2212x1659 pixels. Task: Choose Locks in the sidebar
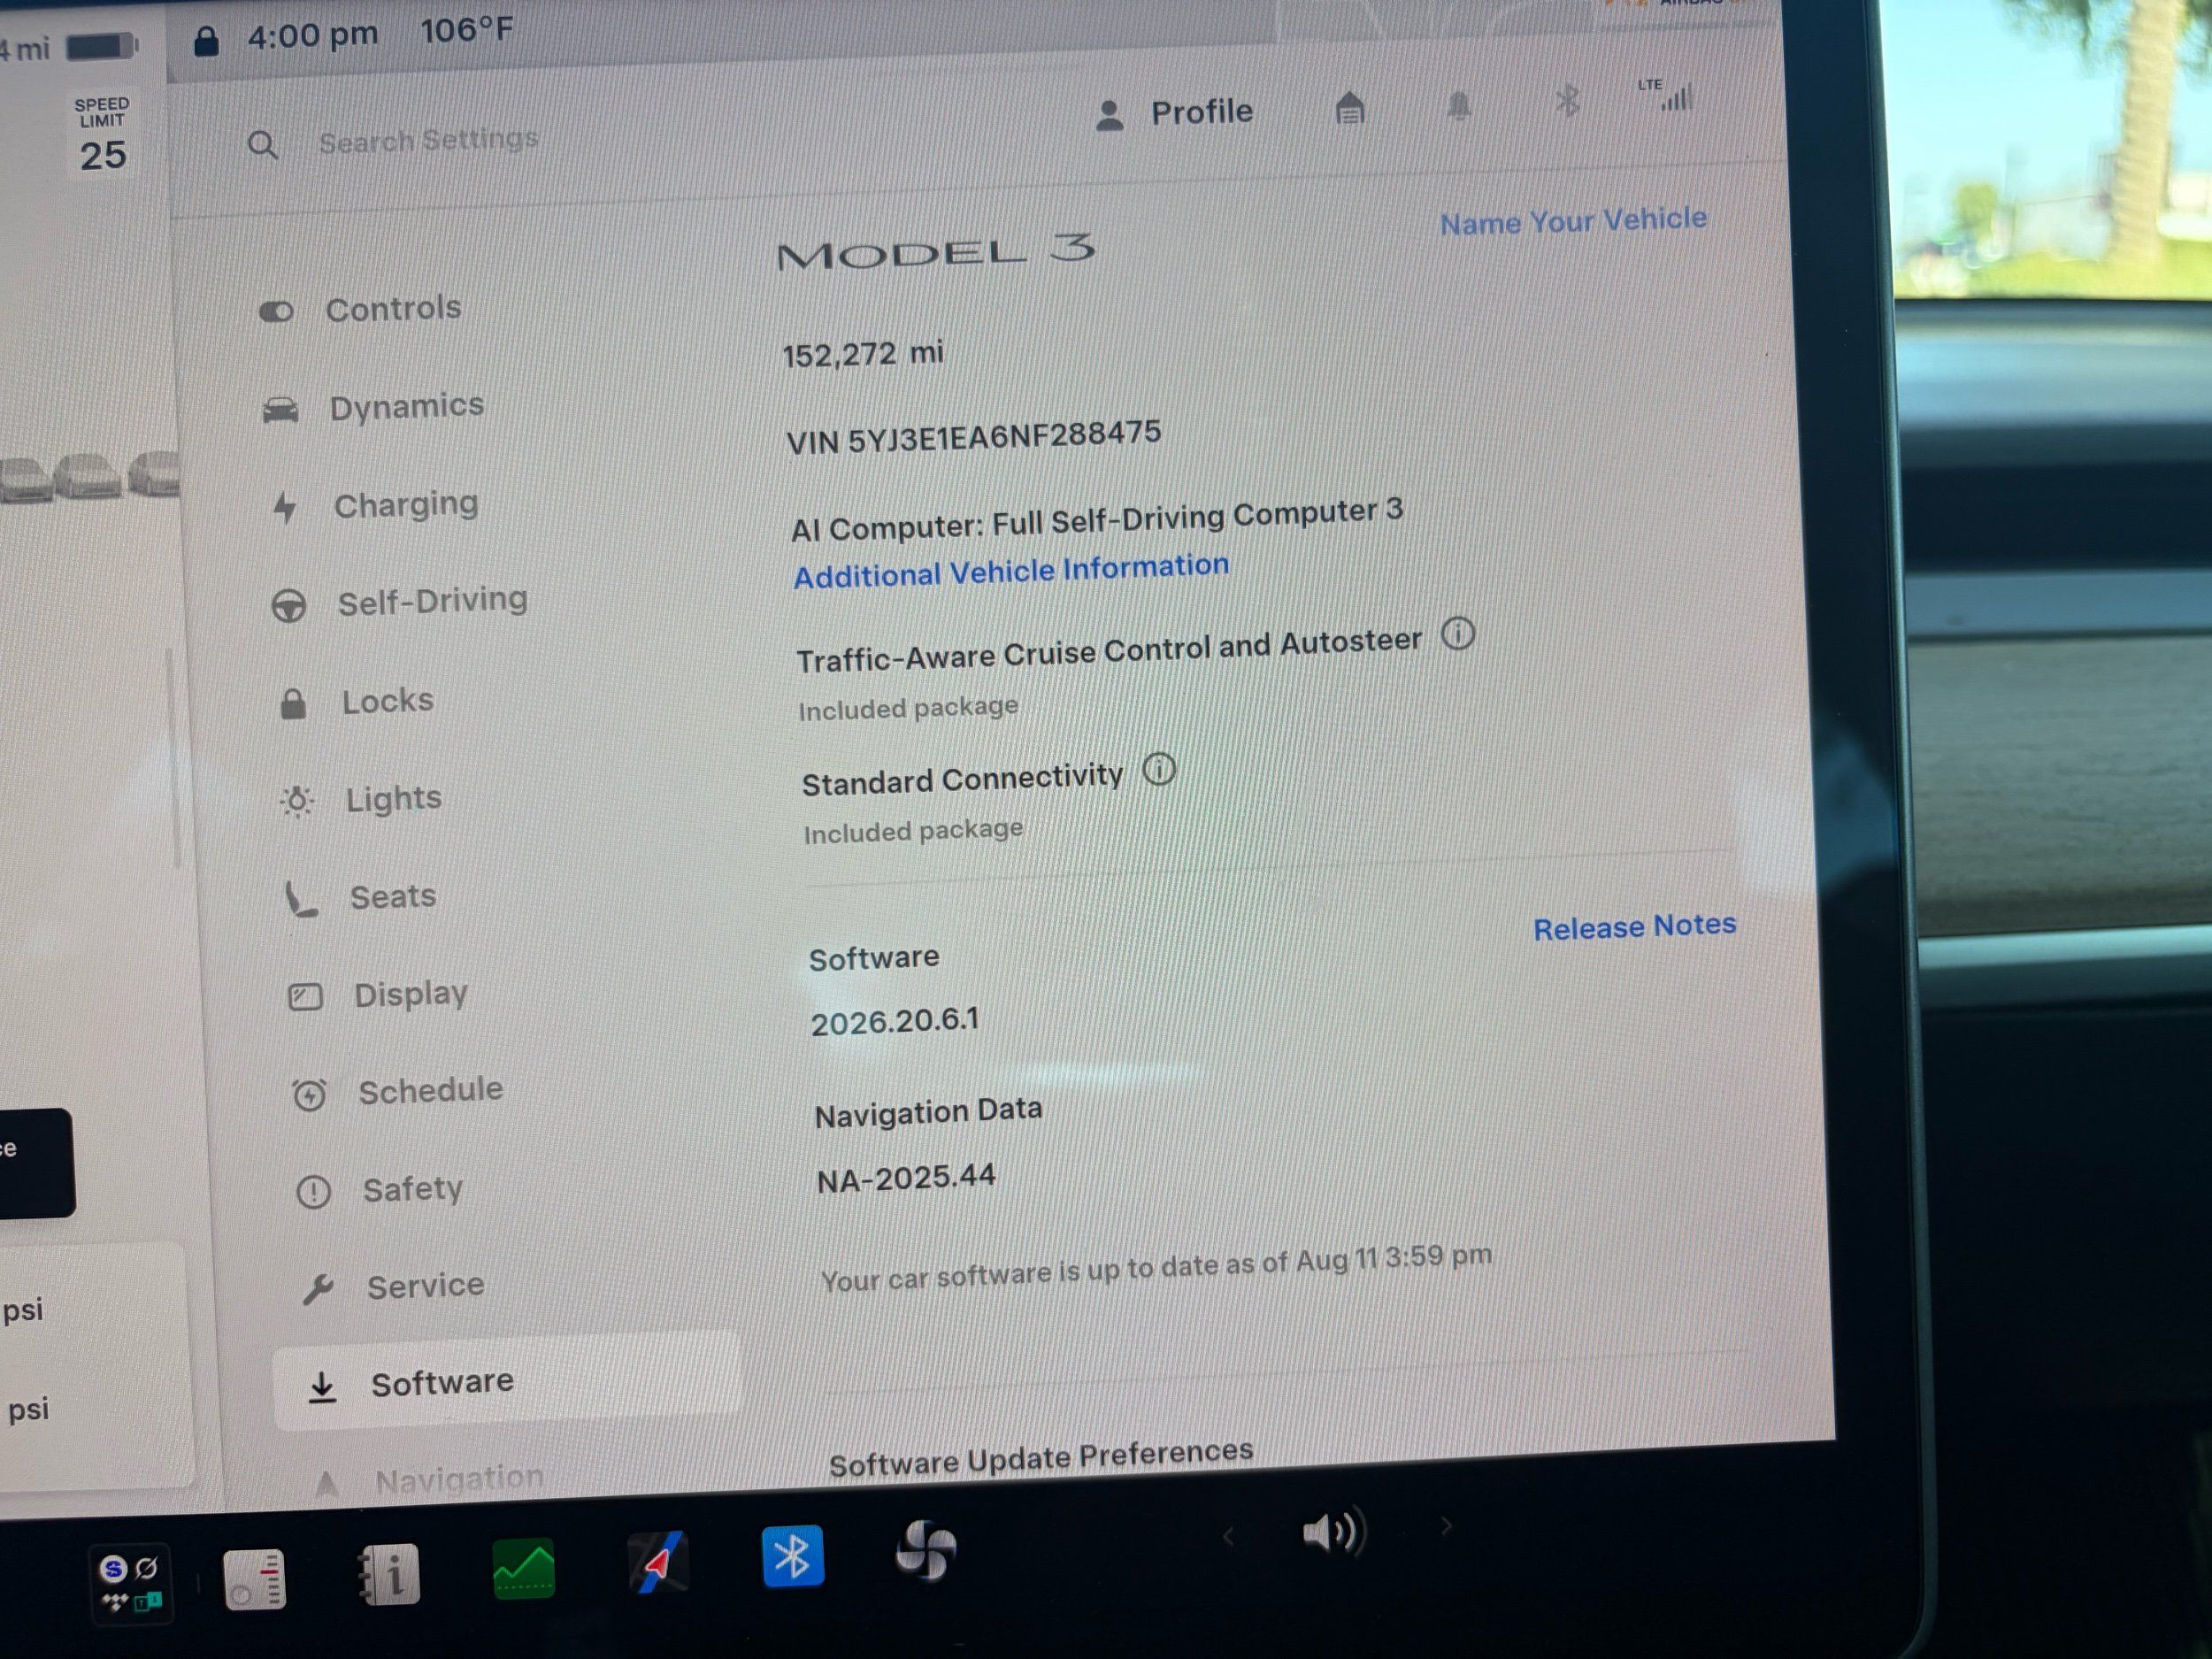click(357, 701)
